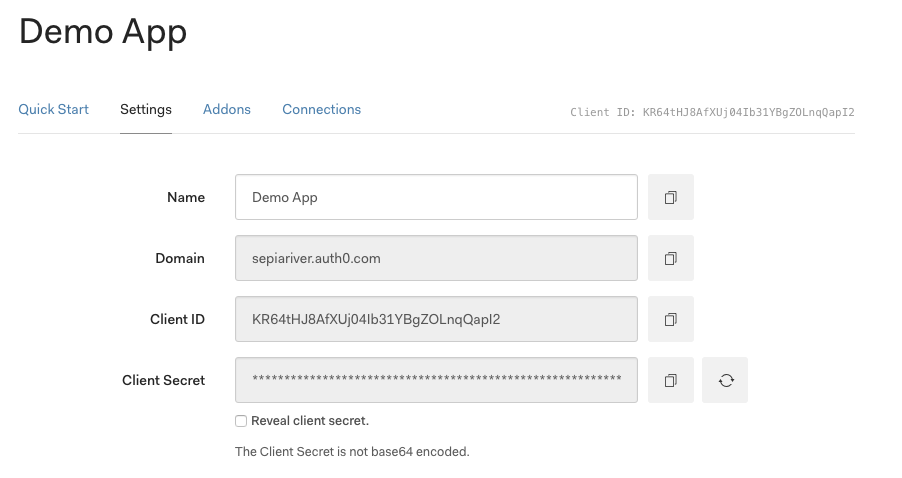Click inside the Domain field

[x=436, y=258]
